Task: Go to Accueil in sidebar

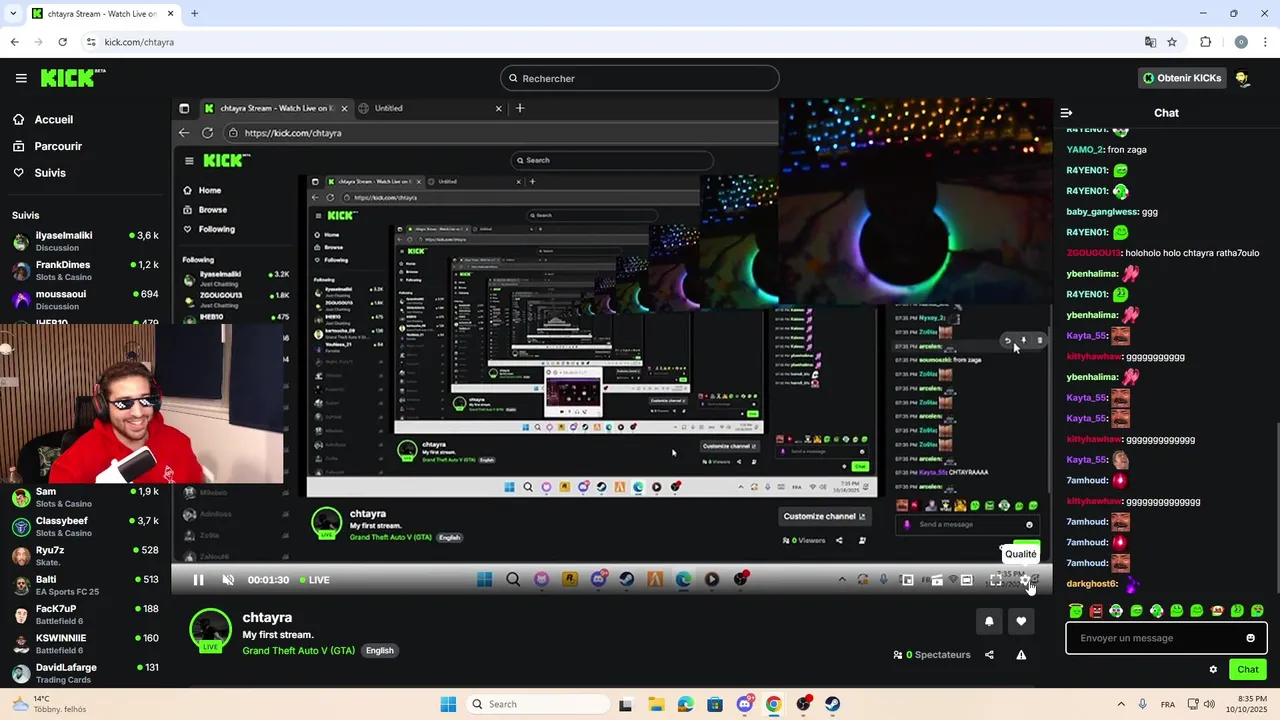Action: pyautogui.click(x=42, y=119)
